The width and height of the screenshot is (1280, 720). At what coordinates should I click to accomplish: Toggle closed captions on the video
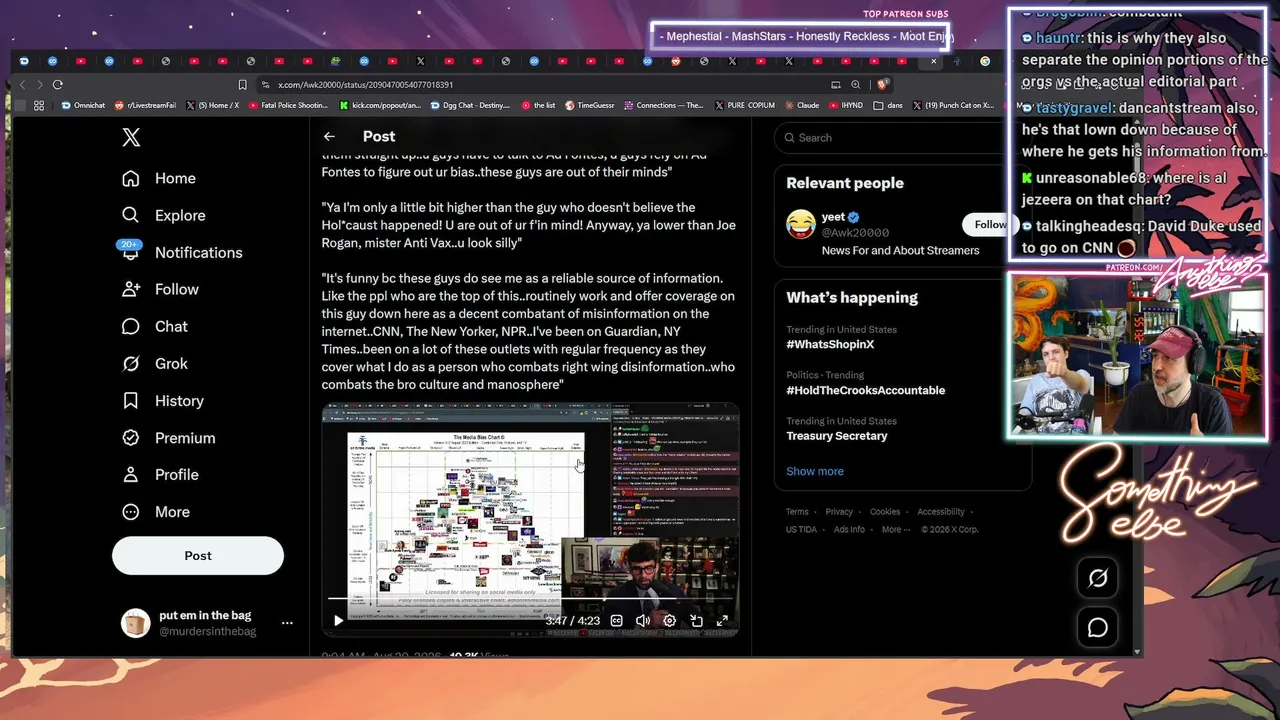click(616, 620)
